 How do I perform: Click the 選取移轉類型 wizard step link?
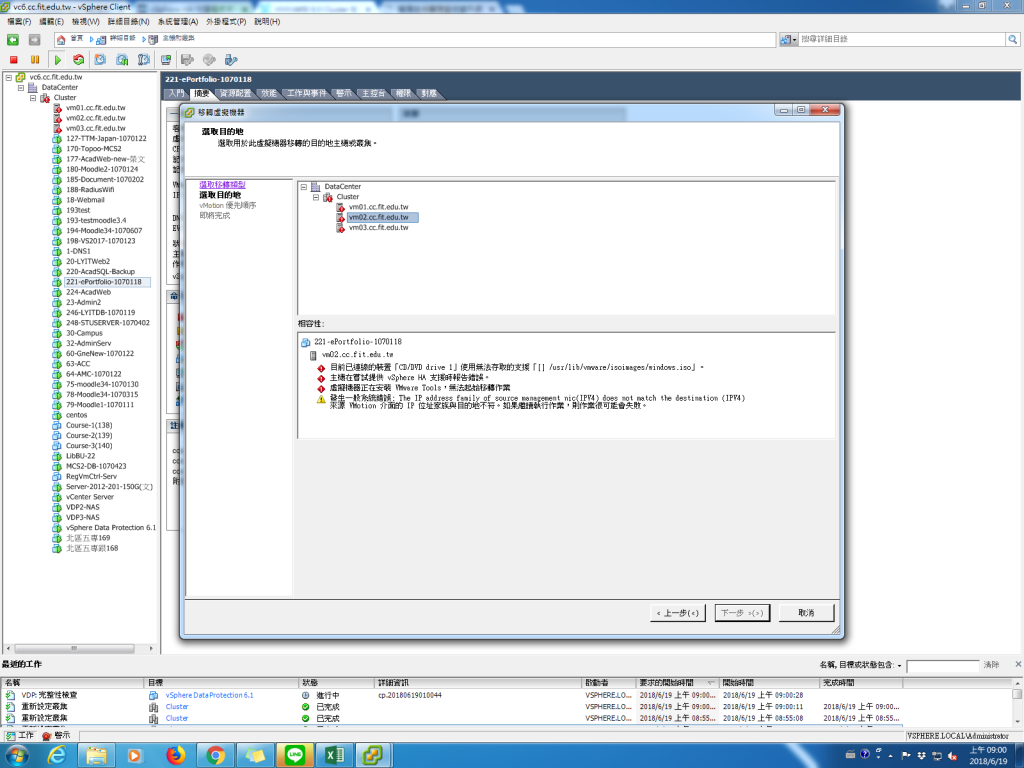point(222,185)
